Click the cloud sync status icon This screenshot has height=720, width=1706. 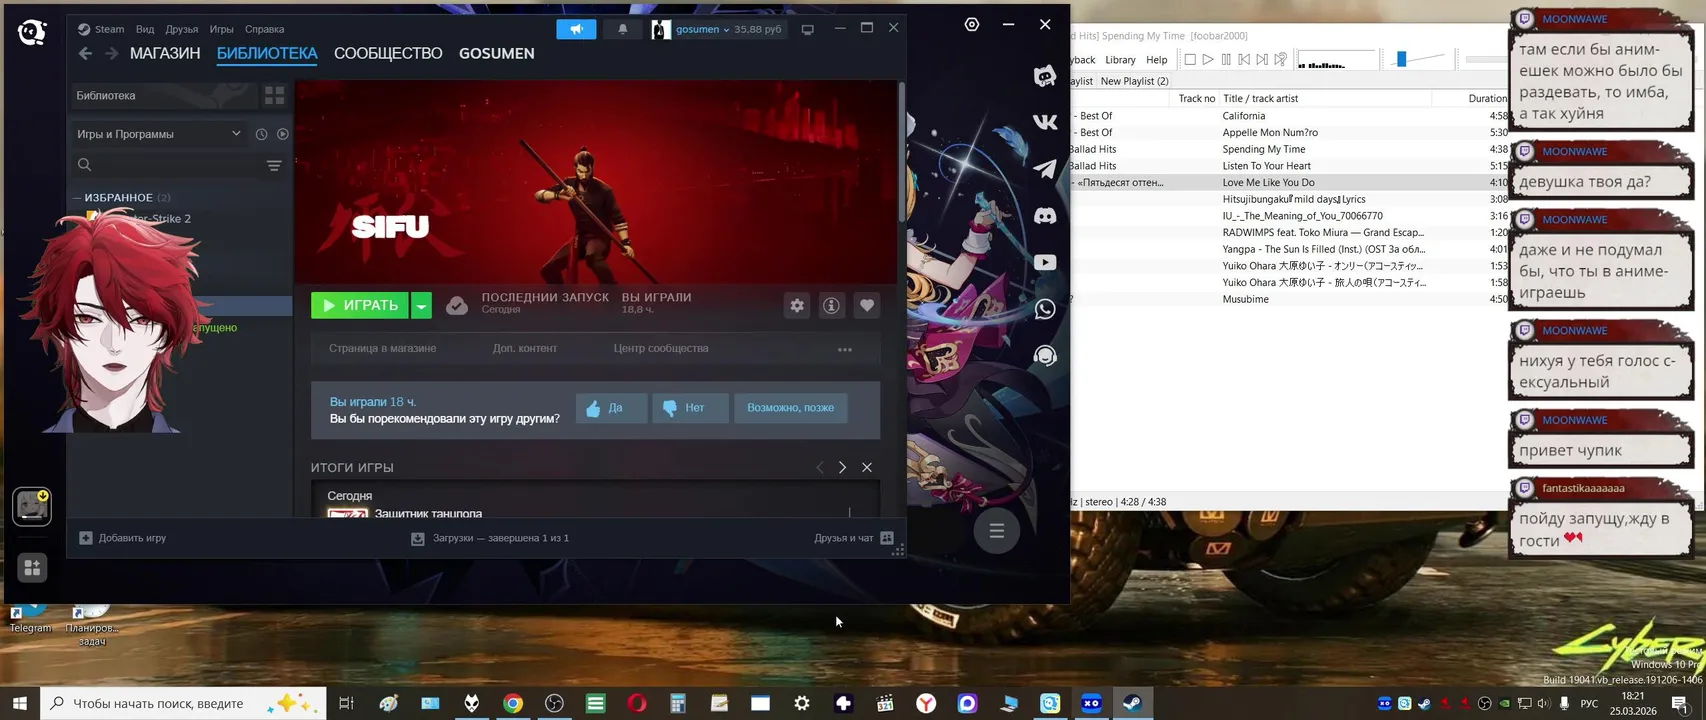coord(457,305)
